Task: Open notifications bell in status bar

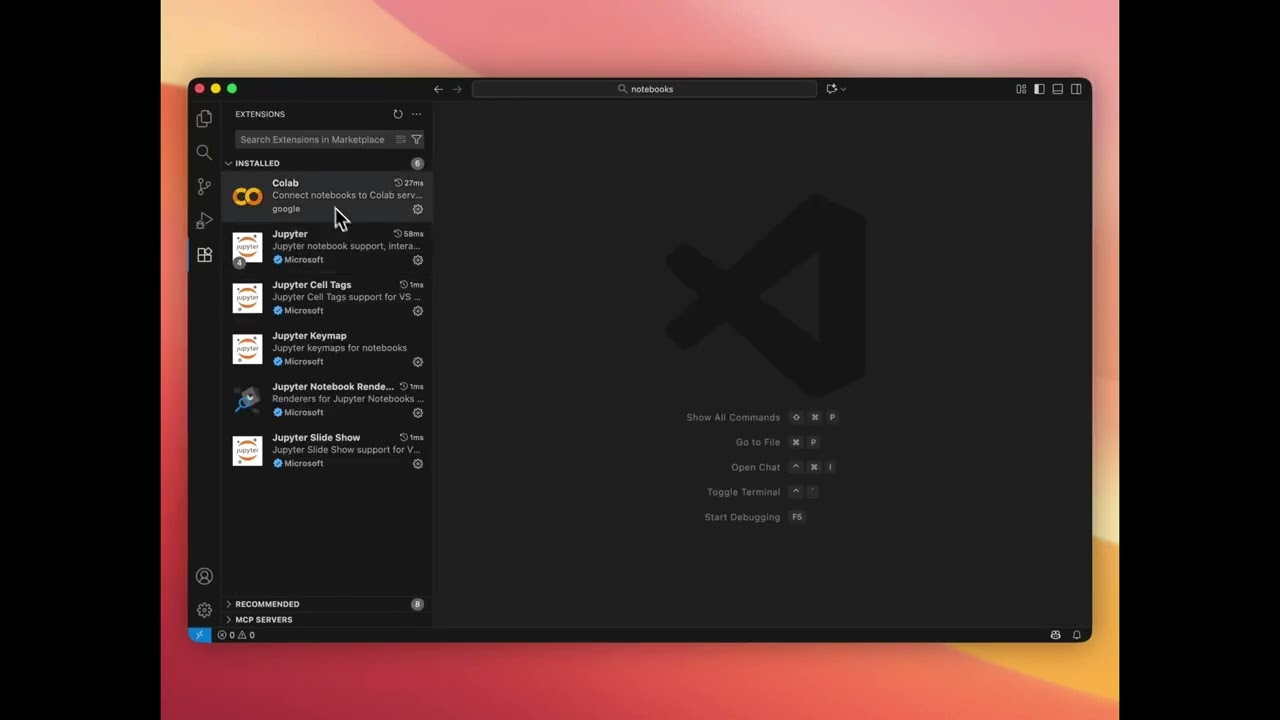Action: (1077, 635)
